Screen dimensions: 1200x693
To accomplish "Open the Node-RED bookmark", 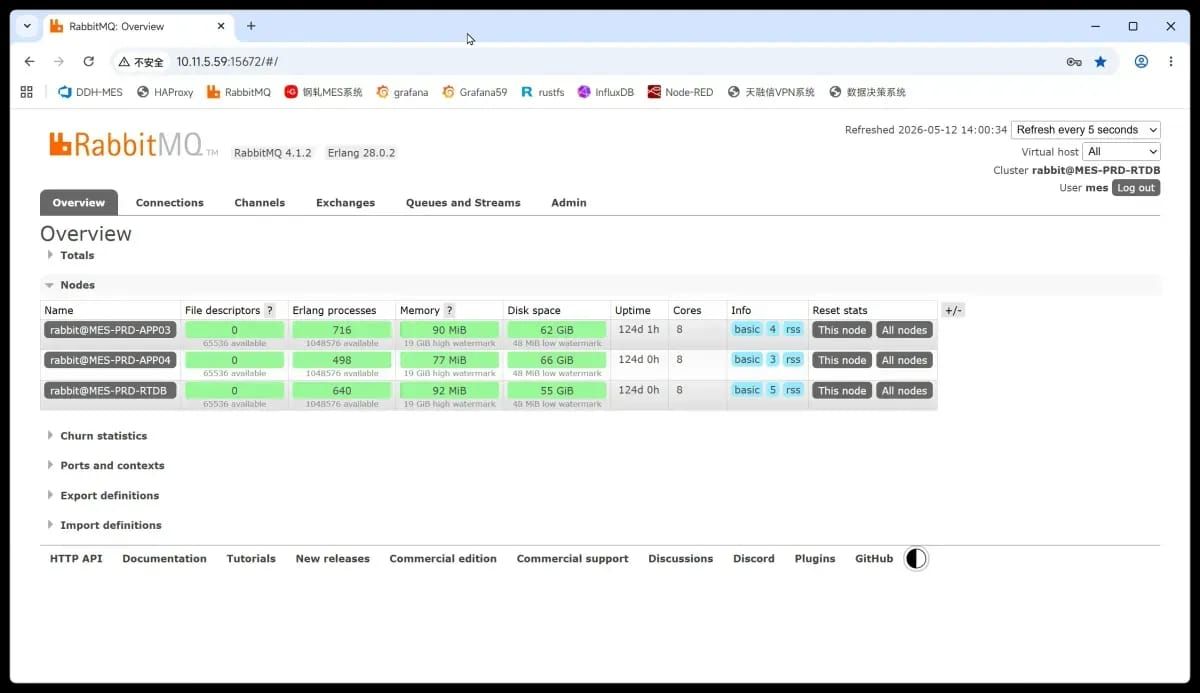I will [680, 92].
